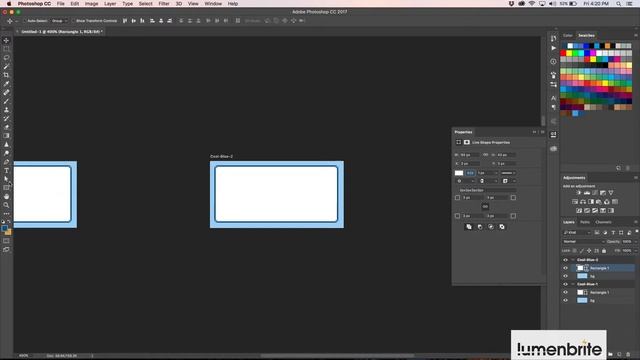This screenshot has width=640, height=360.
Task: Click the Intersect Shape Areas pathfinder icon
Action: [x=491, y=227]
